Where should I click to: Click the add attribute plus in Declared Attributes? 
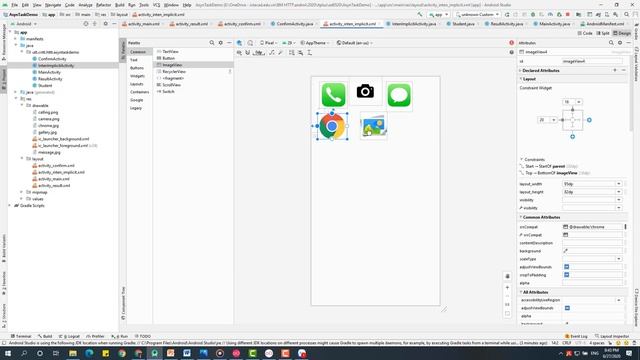(615, 70)
